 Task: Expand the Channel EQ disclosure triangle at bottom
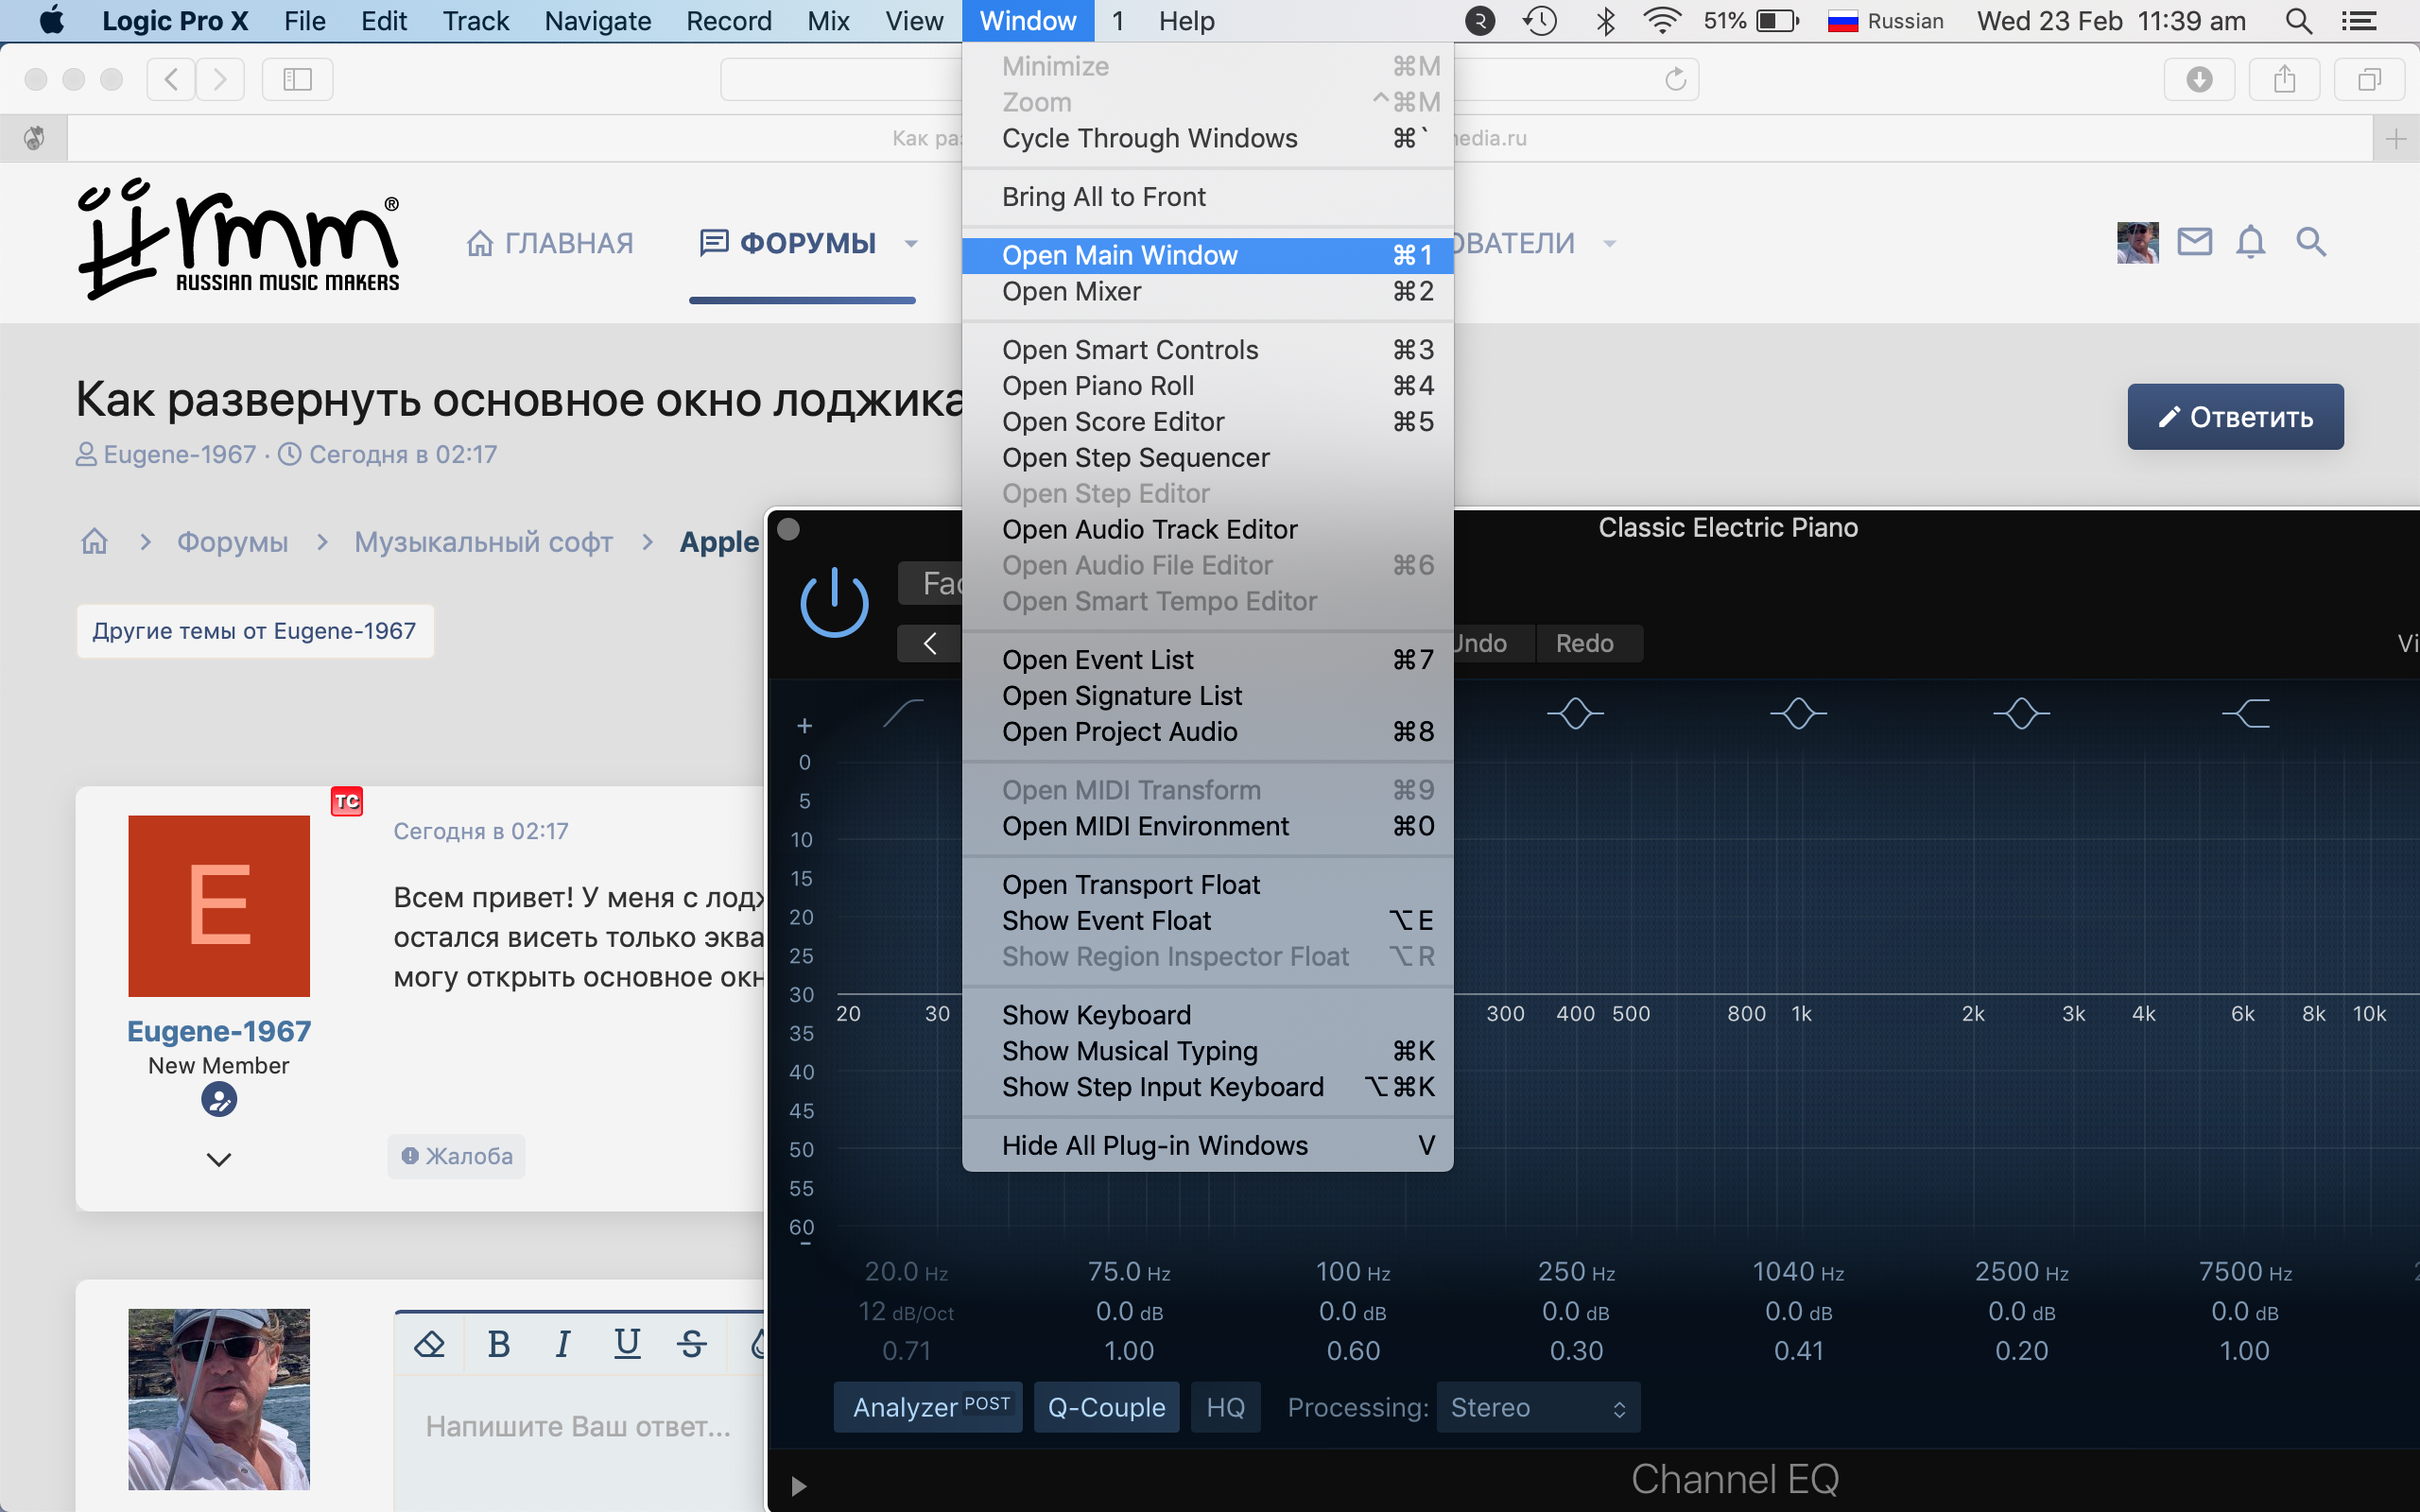point(798,1486)
